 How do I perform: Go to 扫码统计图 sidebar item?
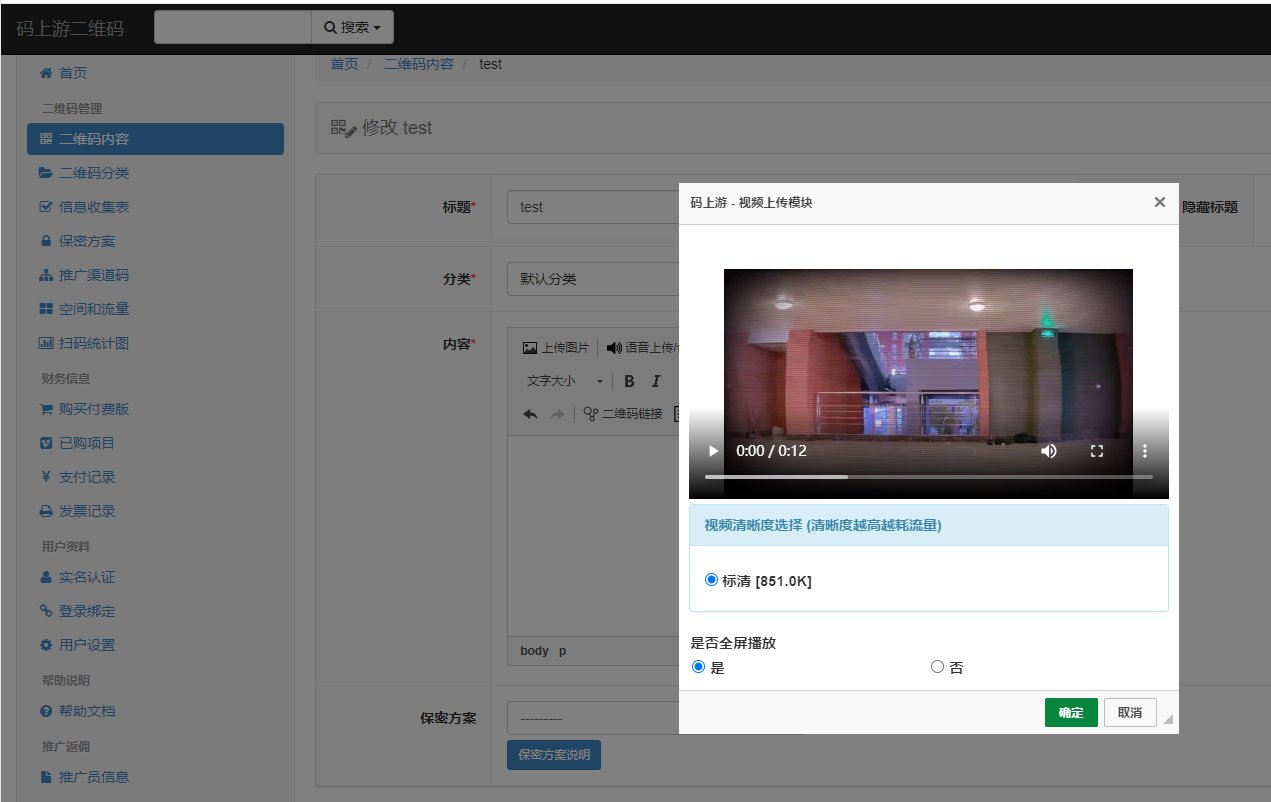coord(94,343)
